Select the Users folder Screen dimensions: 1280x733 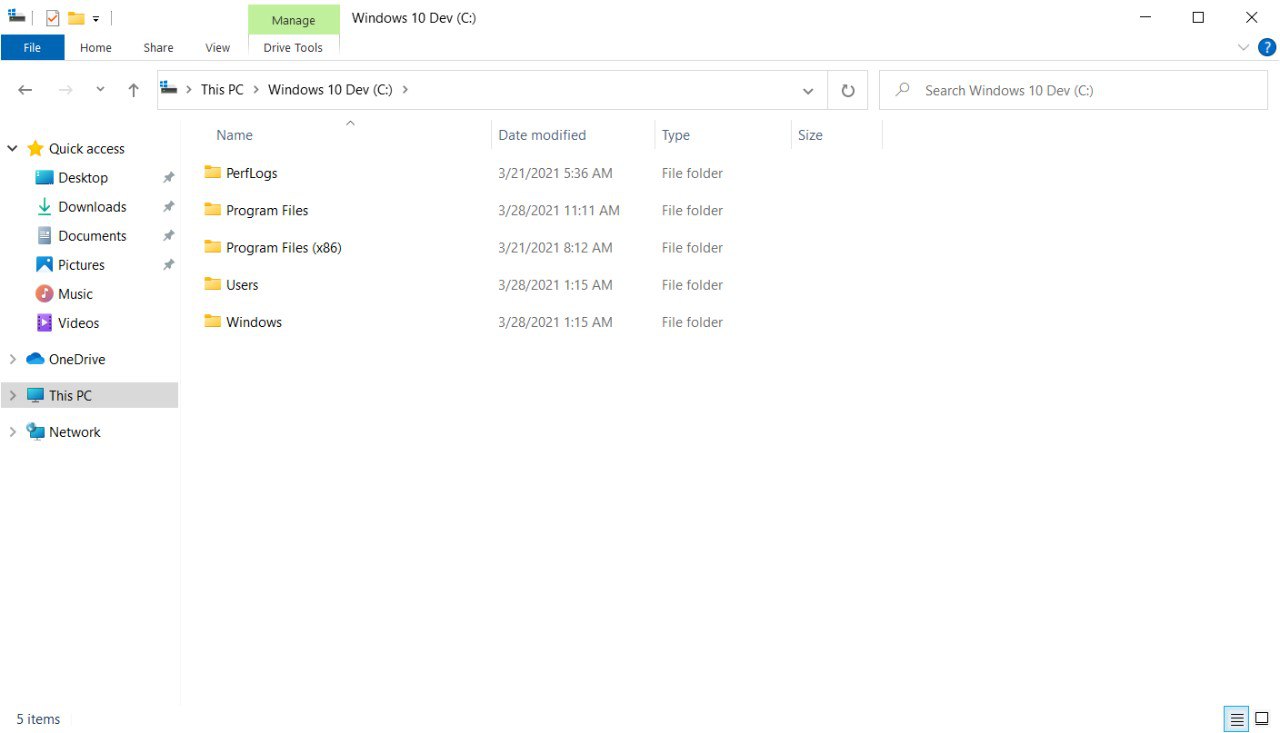242,285
